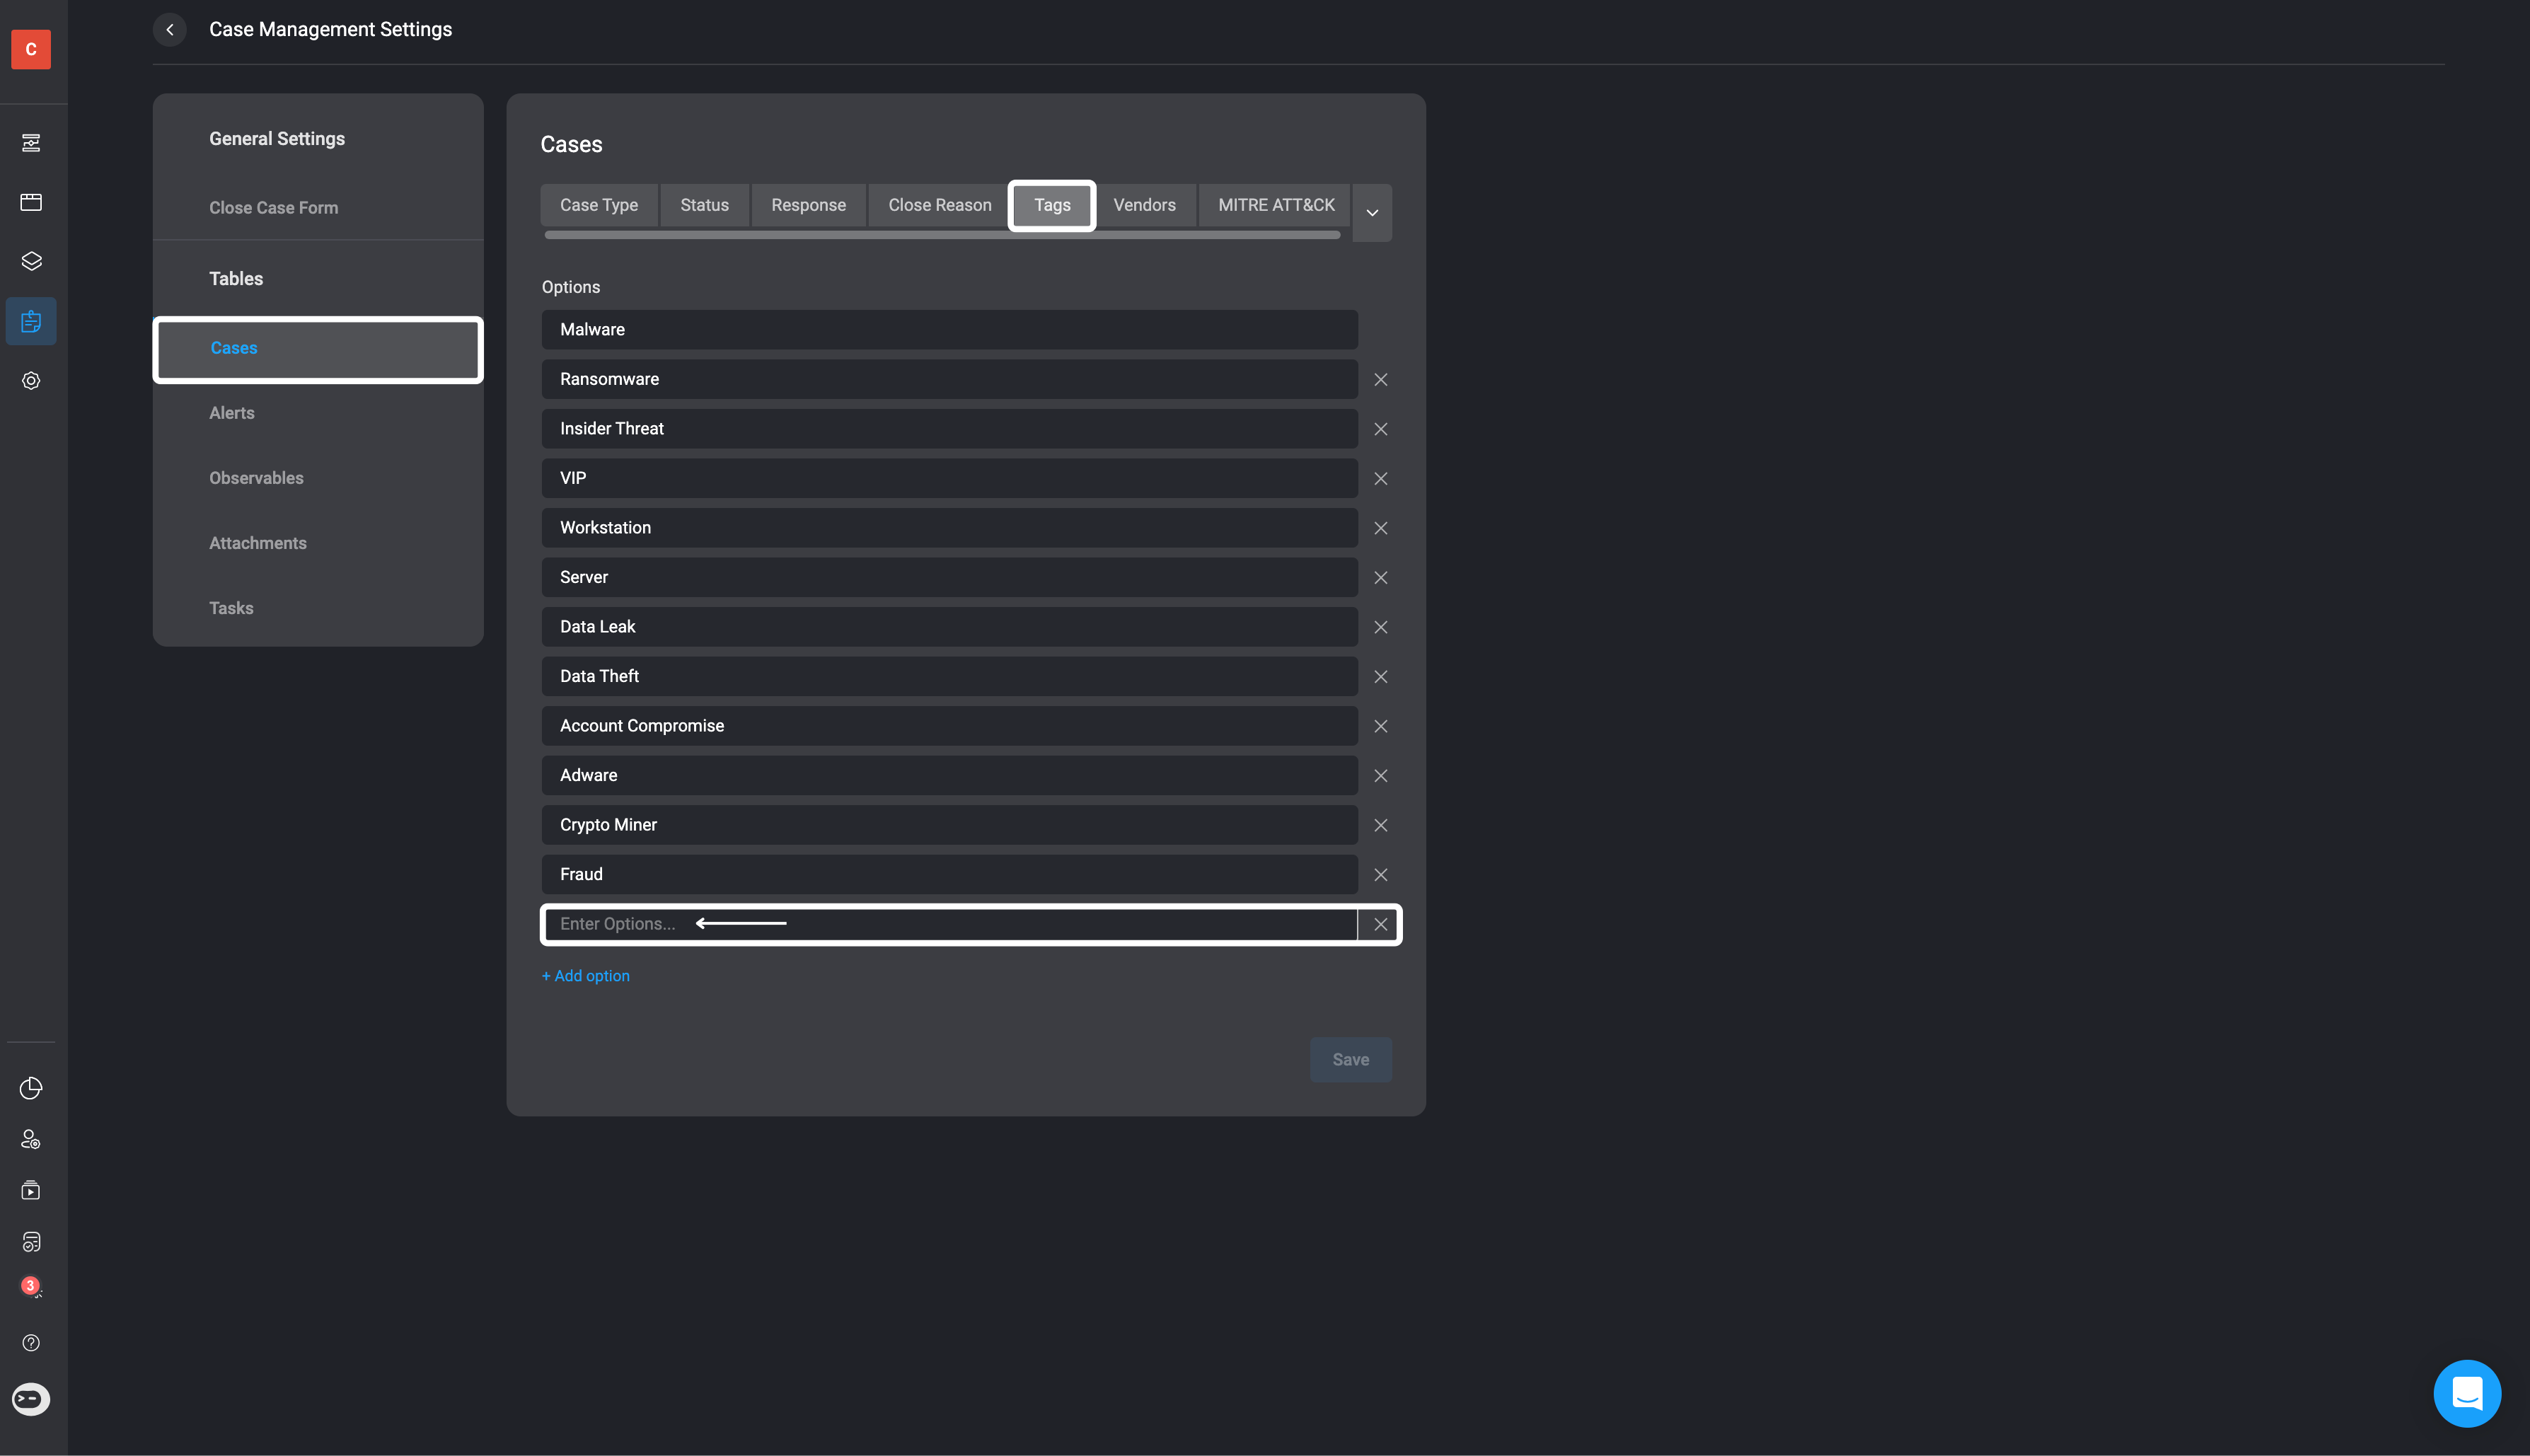Click the video library play icon
Viewport: 2530px width, 1456px height.
tap(31, 1190)
